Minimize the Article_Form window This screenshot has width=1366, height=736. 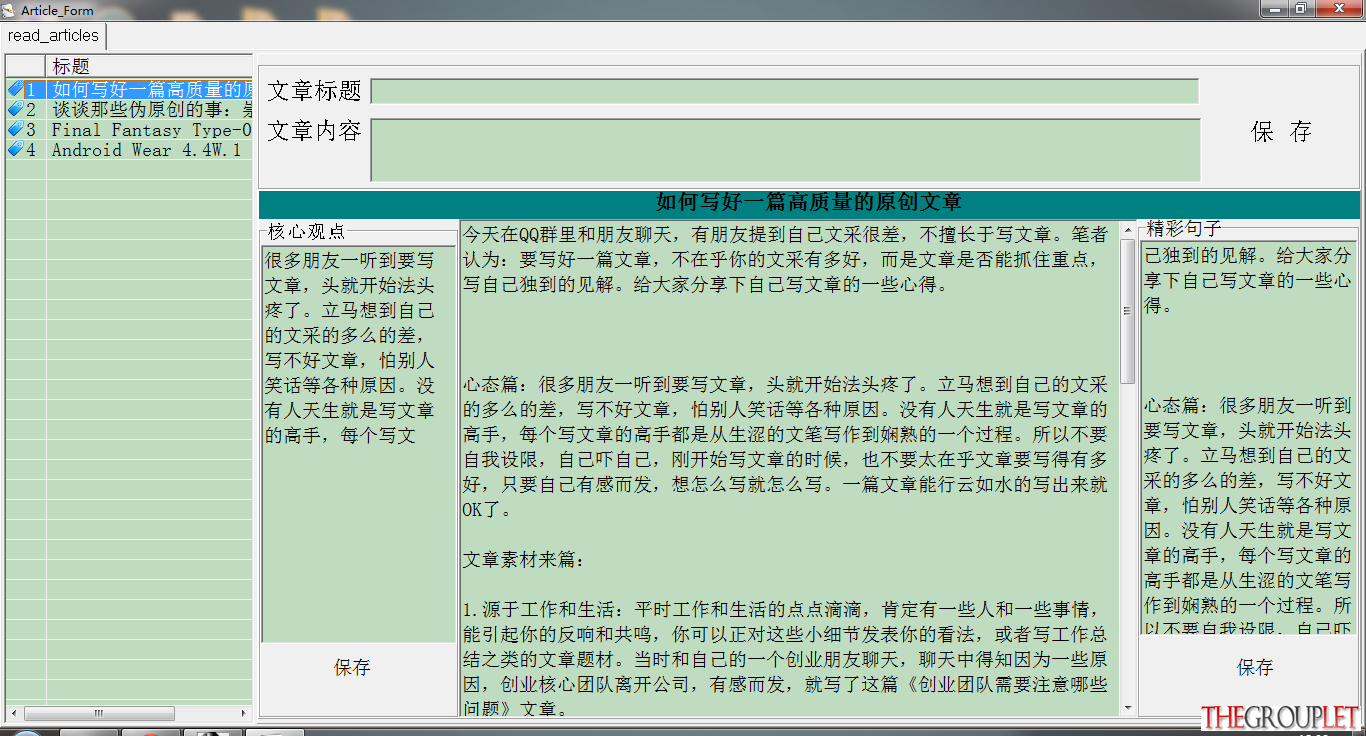1273,9
